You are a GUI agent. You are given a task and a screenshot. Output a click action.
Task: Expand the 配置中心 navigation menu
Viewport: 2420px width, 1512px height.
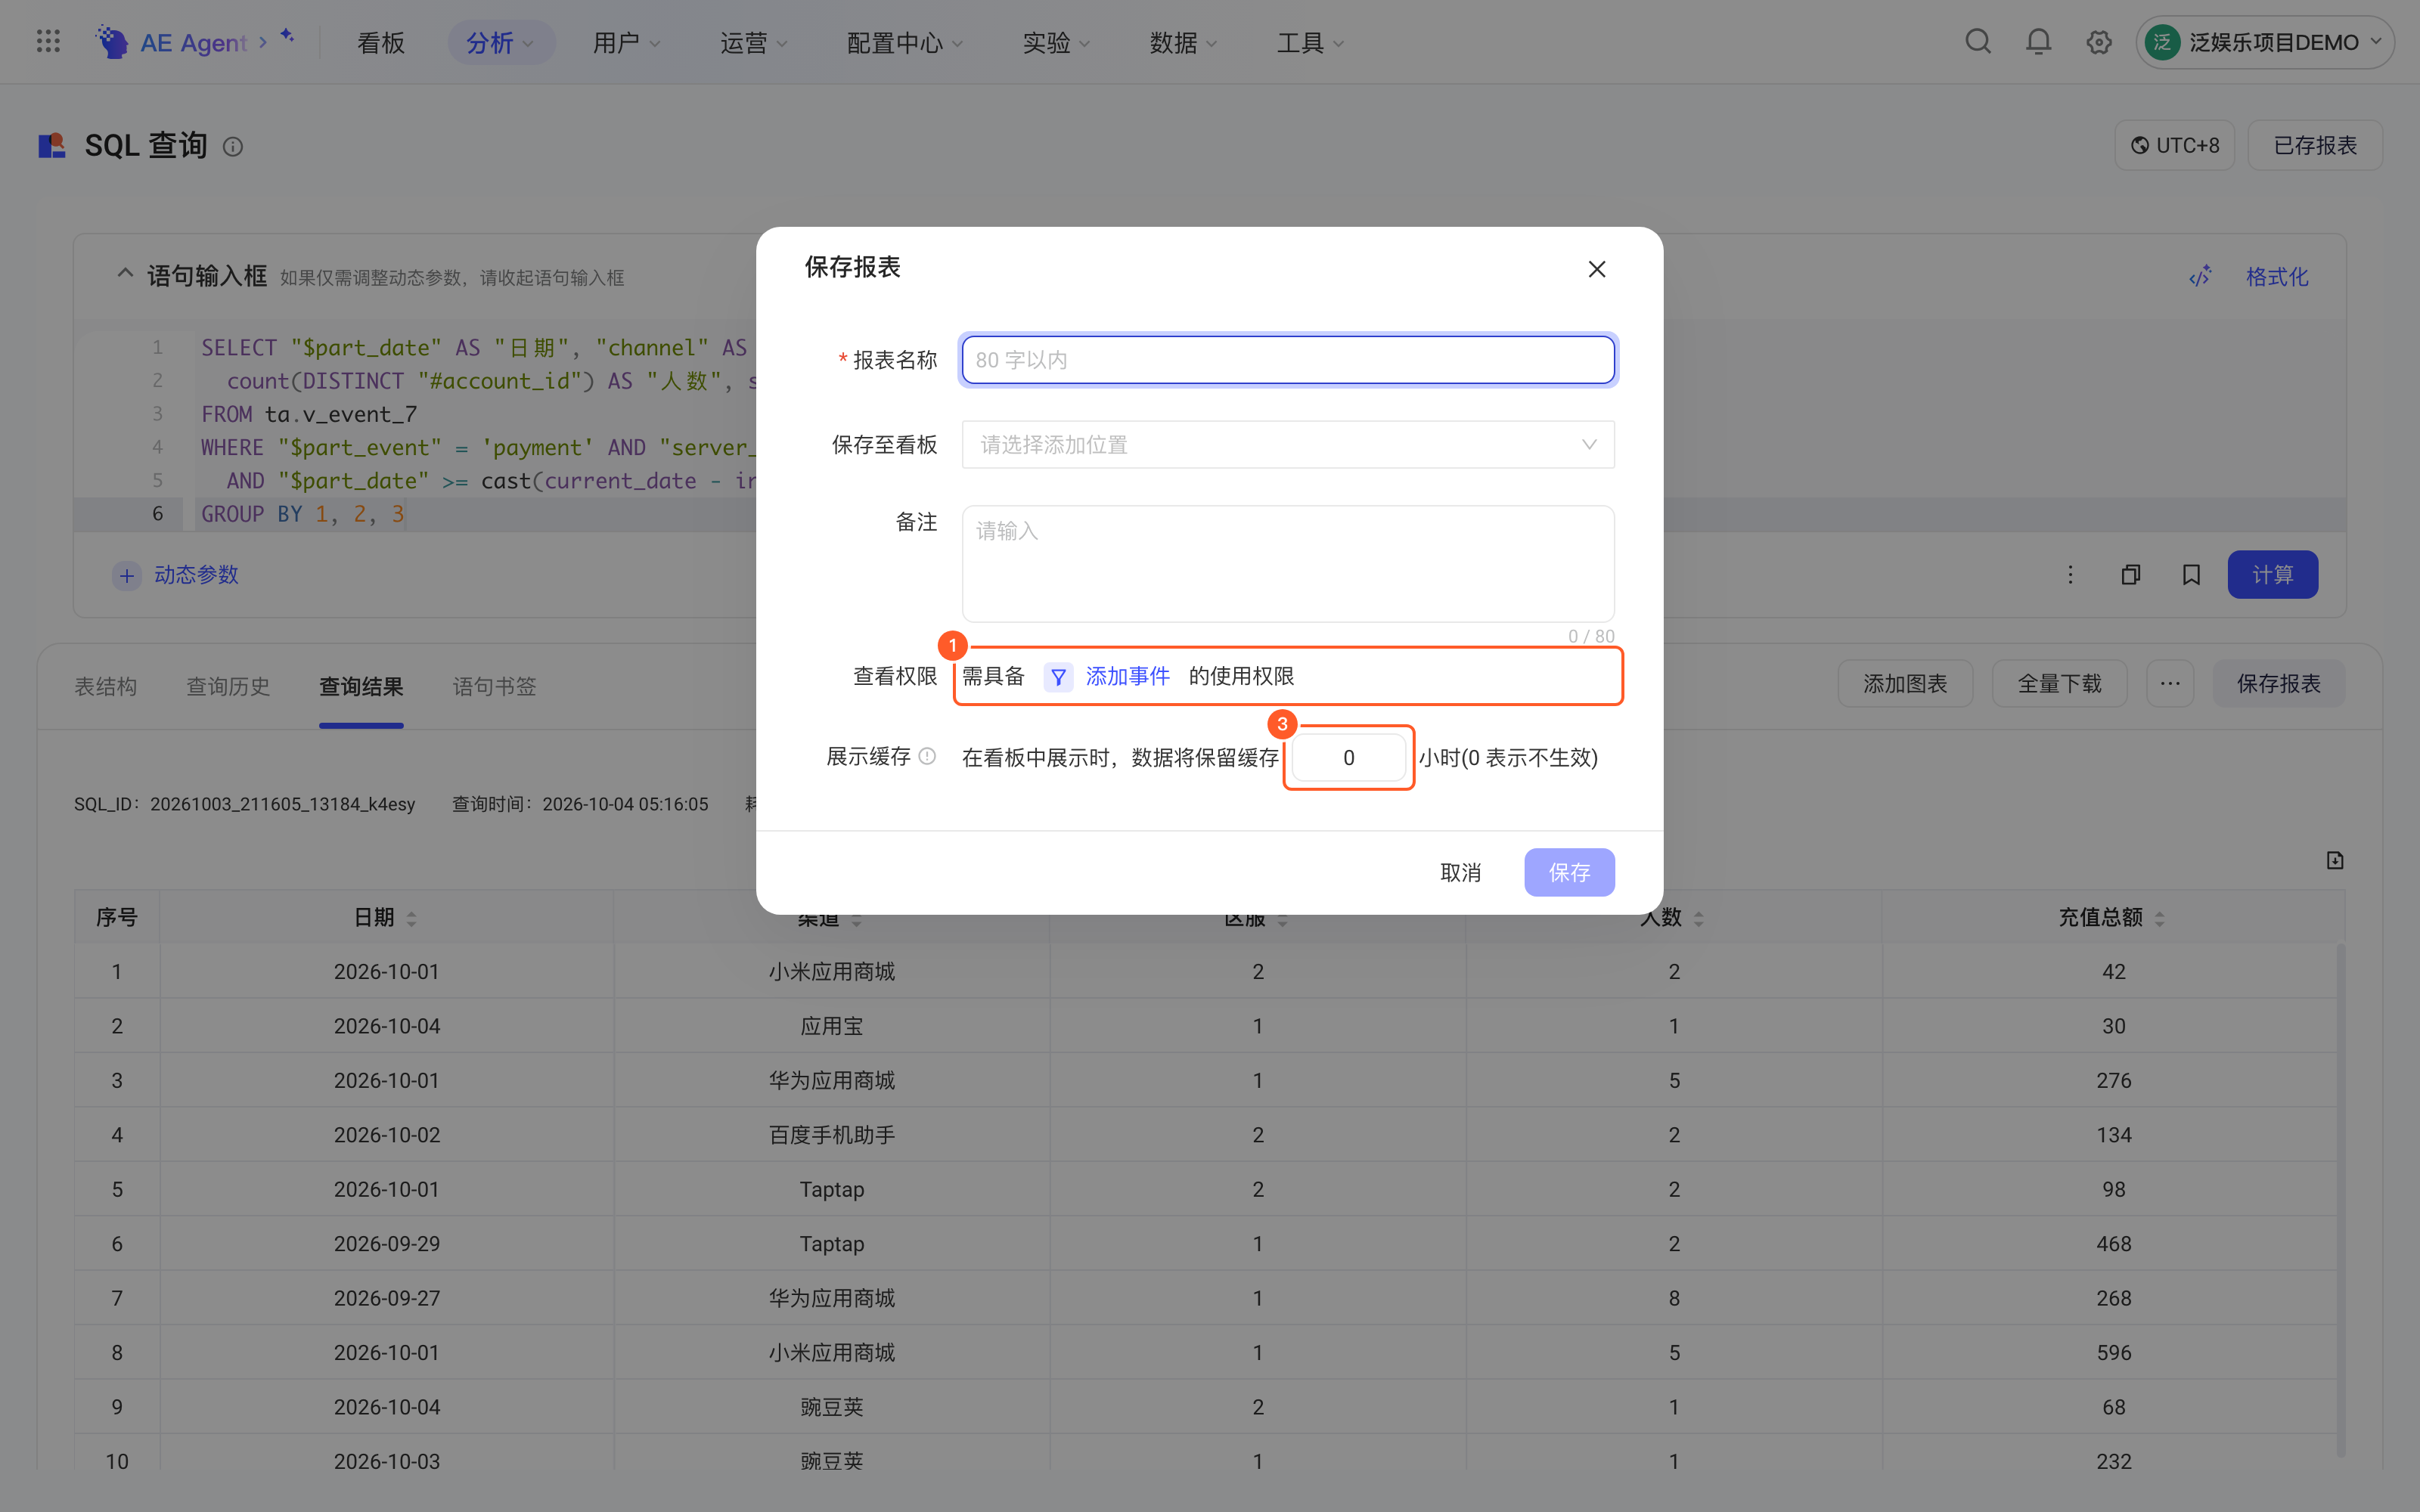(x=905, y=42)
